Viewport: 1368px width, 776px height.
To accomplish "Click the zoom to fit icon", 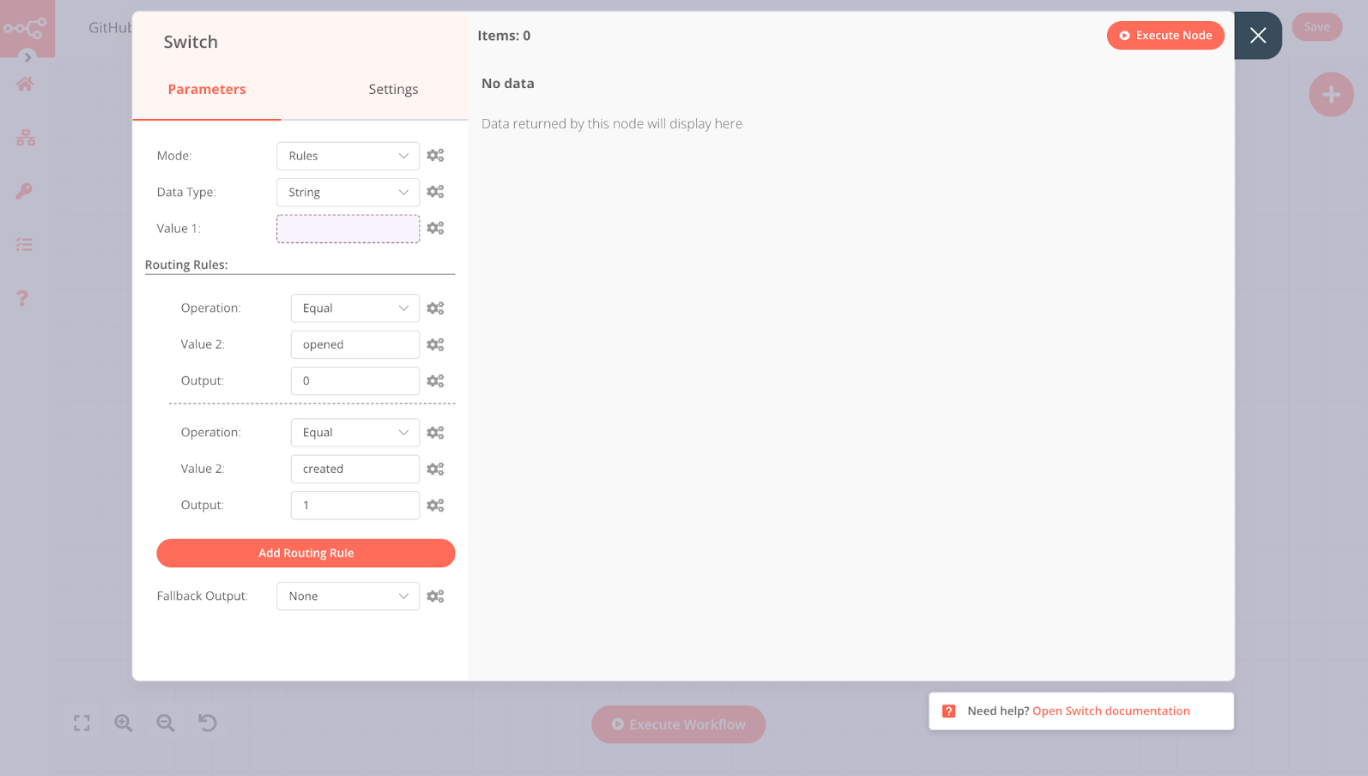I will [x=81, y=722].
